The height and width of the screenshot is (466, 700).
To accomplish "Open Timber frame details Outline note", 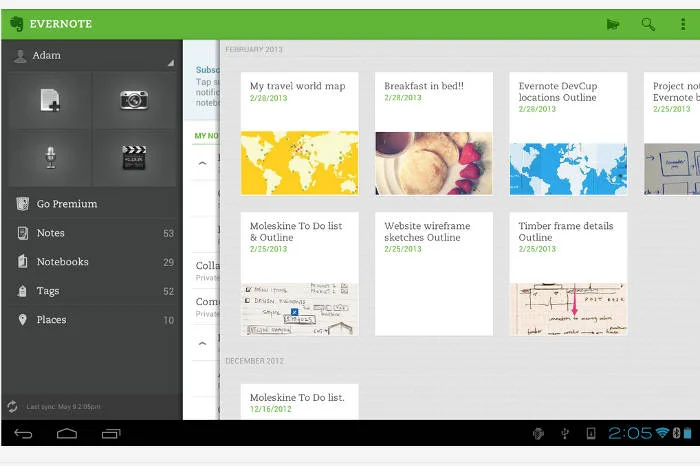I will (568, 274).
